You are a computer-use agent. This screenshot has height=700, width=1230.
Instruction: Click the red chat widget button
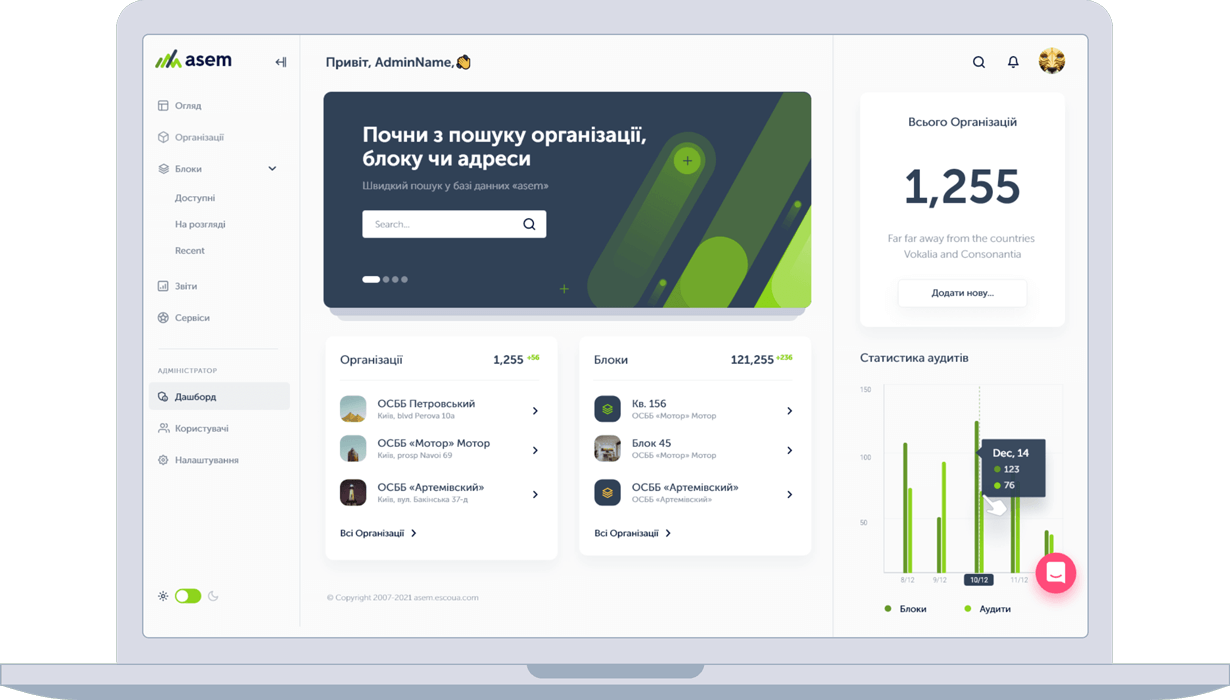click(1055, 573)
